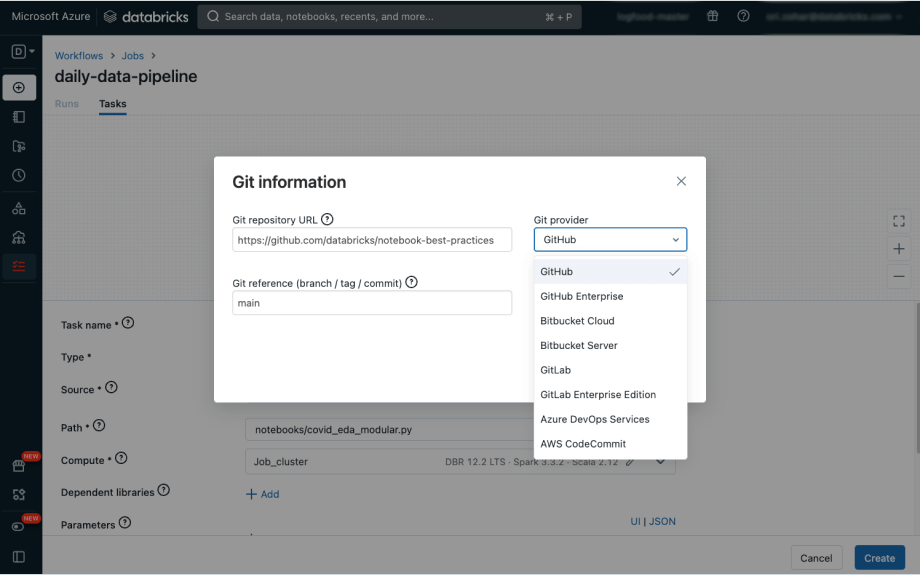Open the workspace switcher D dropdown

[23, 51]
